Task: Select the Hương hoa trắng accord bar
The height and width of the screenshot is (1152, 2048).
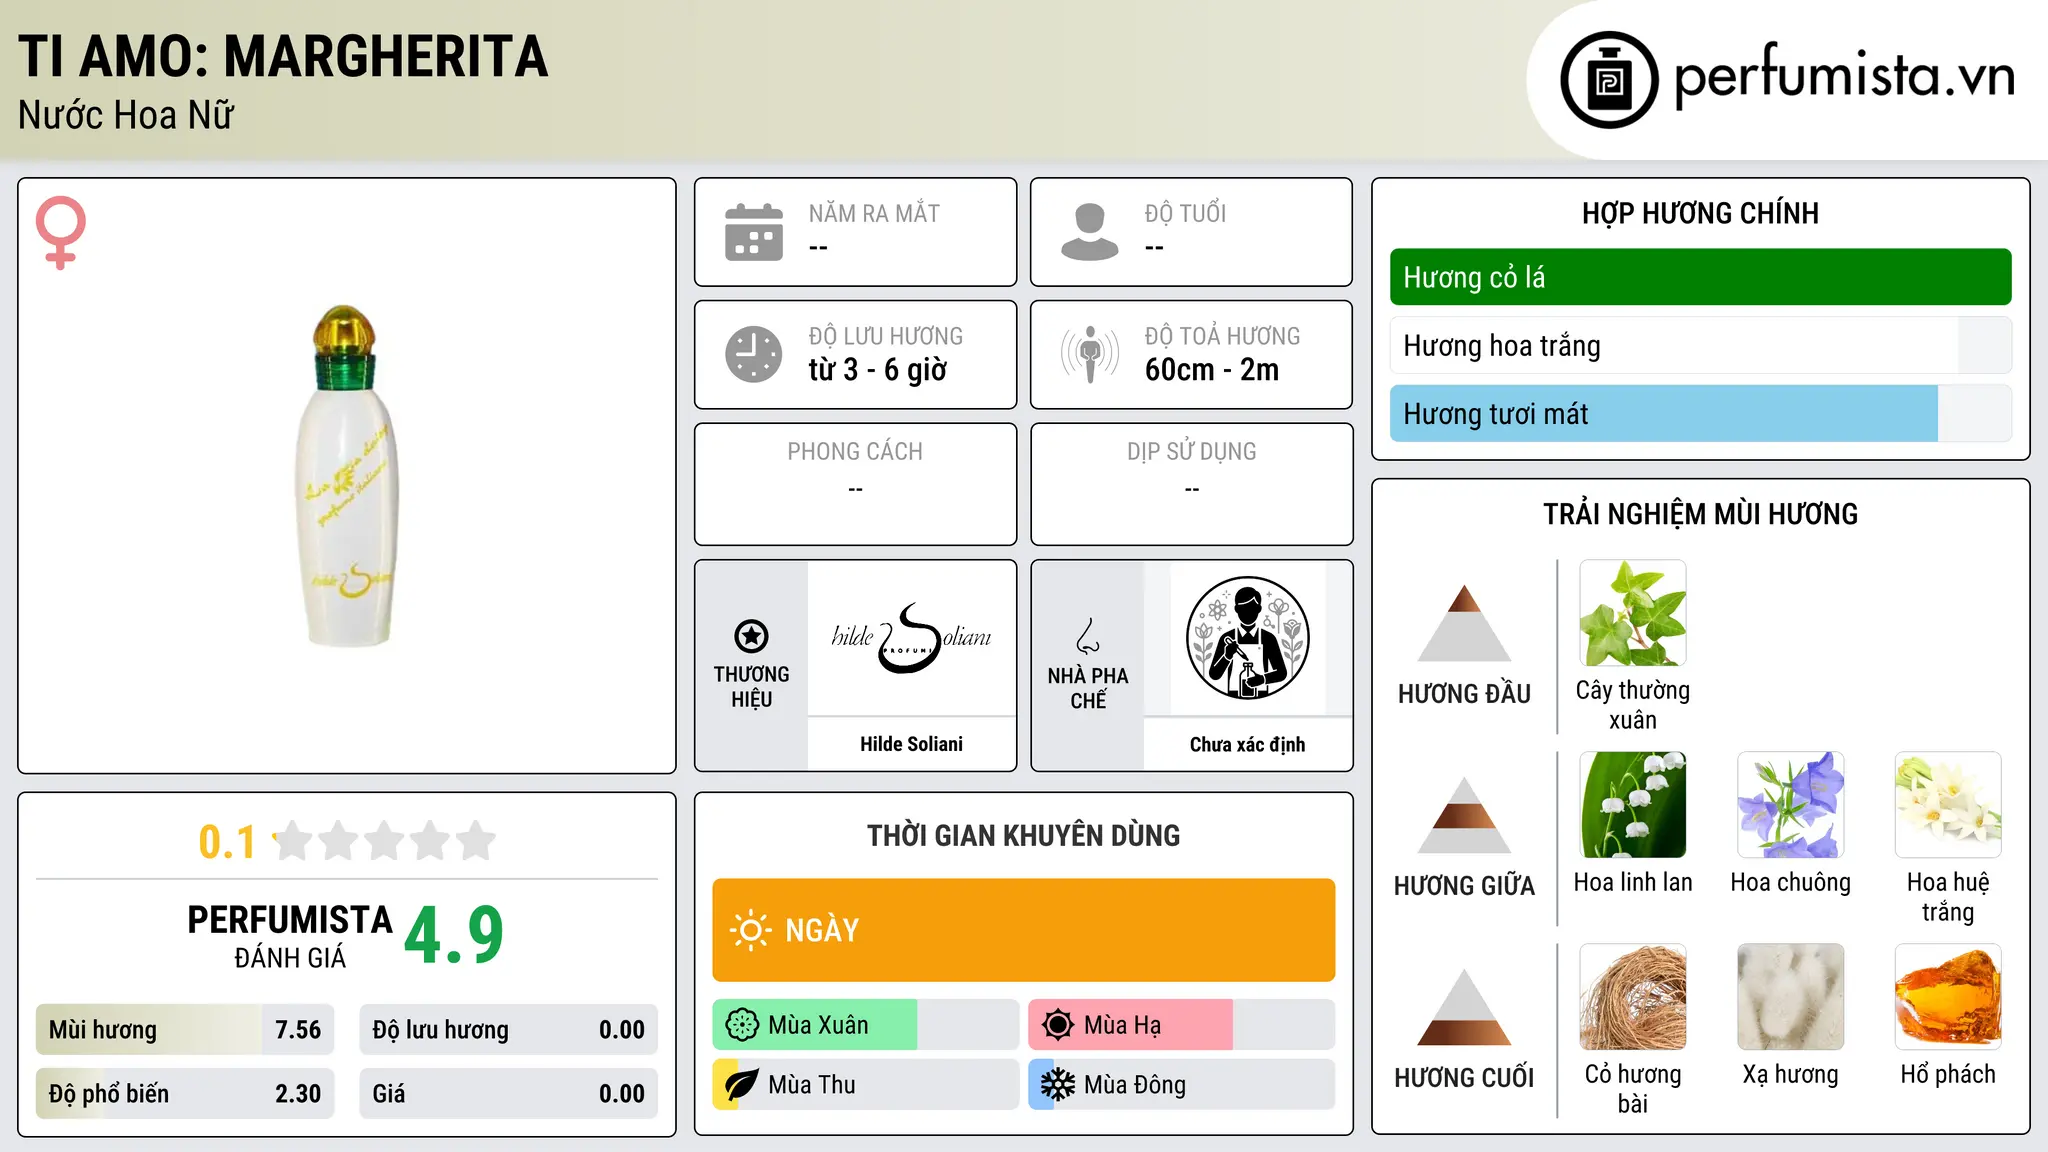Action: 1700,346
